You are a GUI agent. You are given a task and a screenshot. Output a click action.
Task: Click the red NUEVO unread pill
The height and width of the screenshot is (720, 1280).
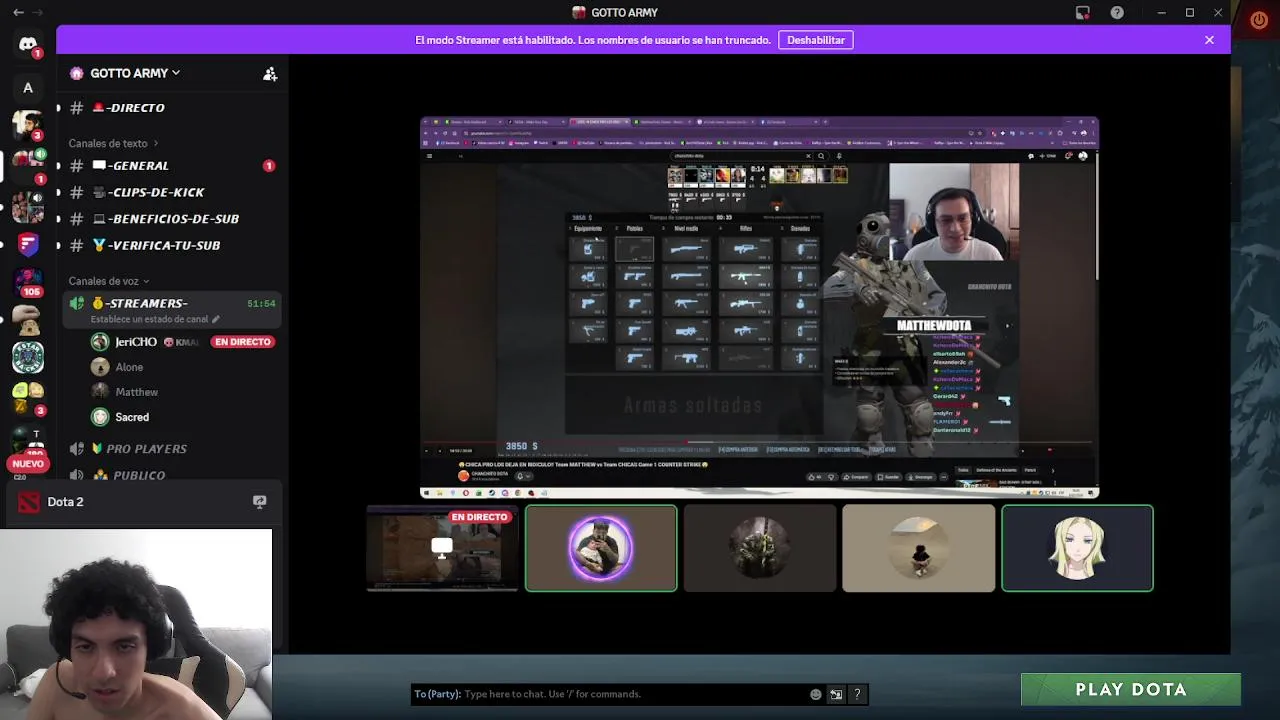(28, 464)
